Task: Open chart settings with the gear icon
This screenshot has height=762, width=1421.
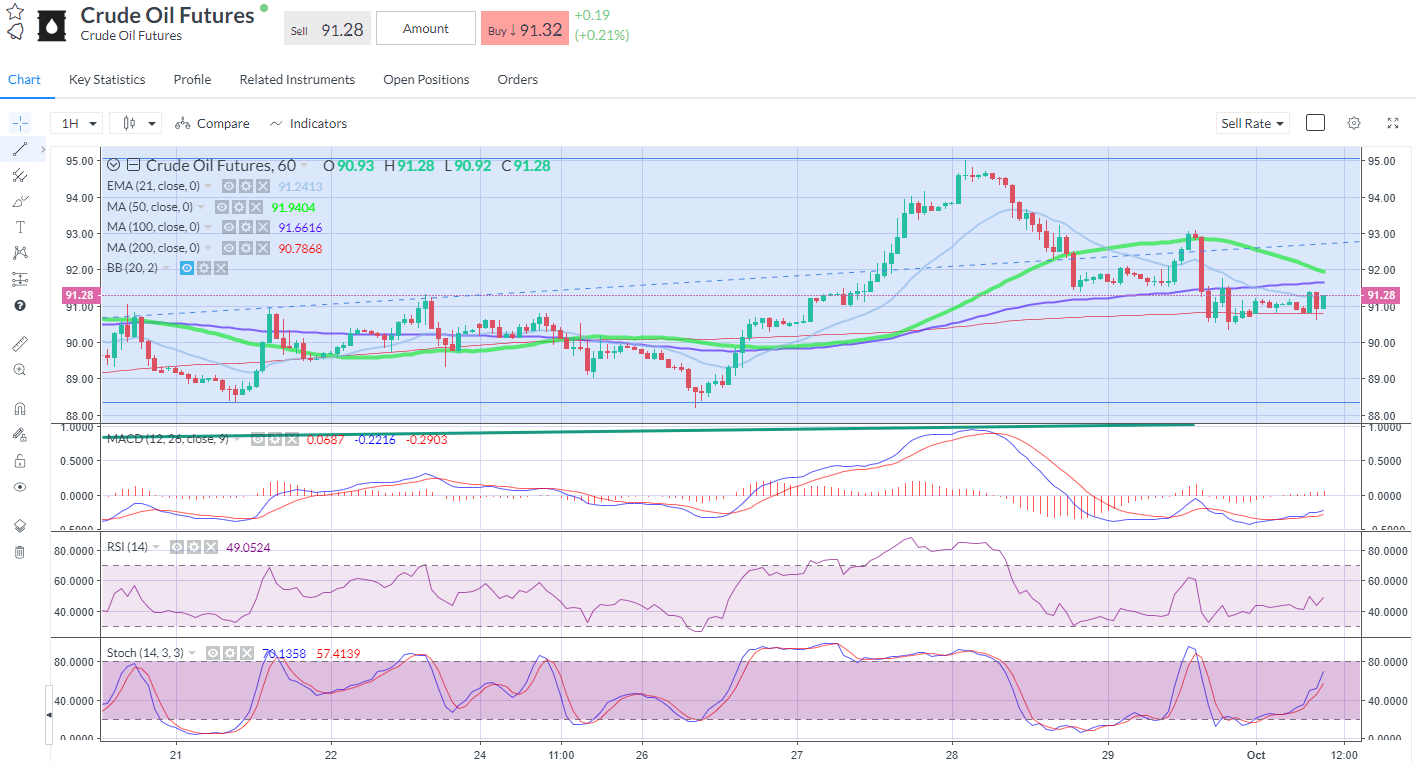Action: tap(1353, 122)
